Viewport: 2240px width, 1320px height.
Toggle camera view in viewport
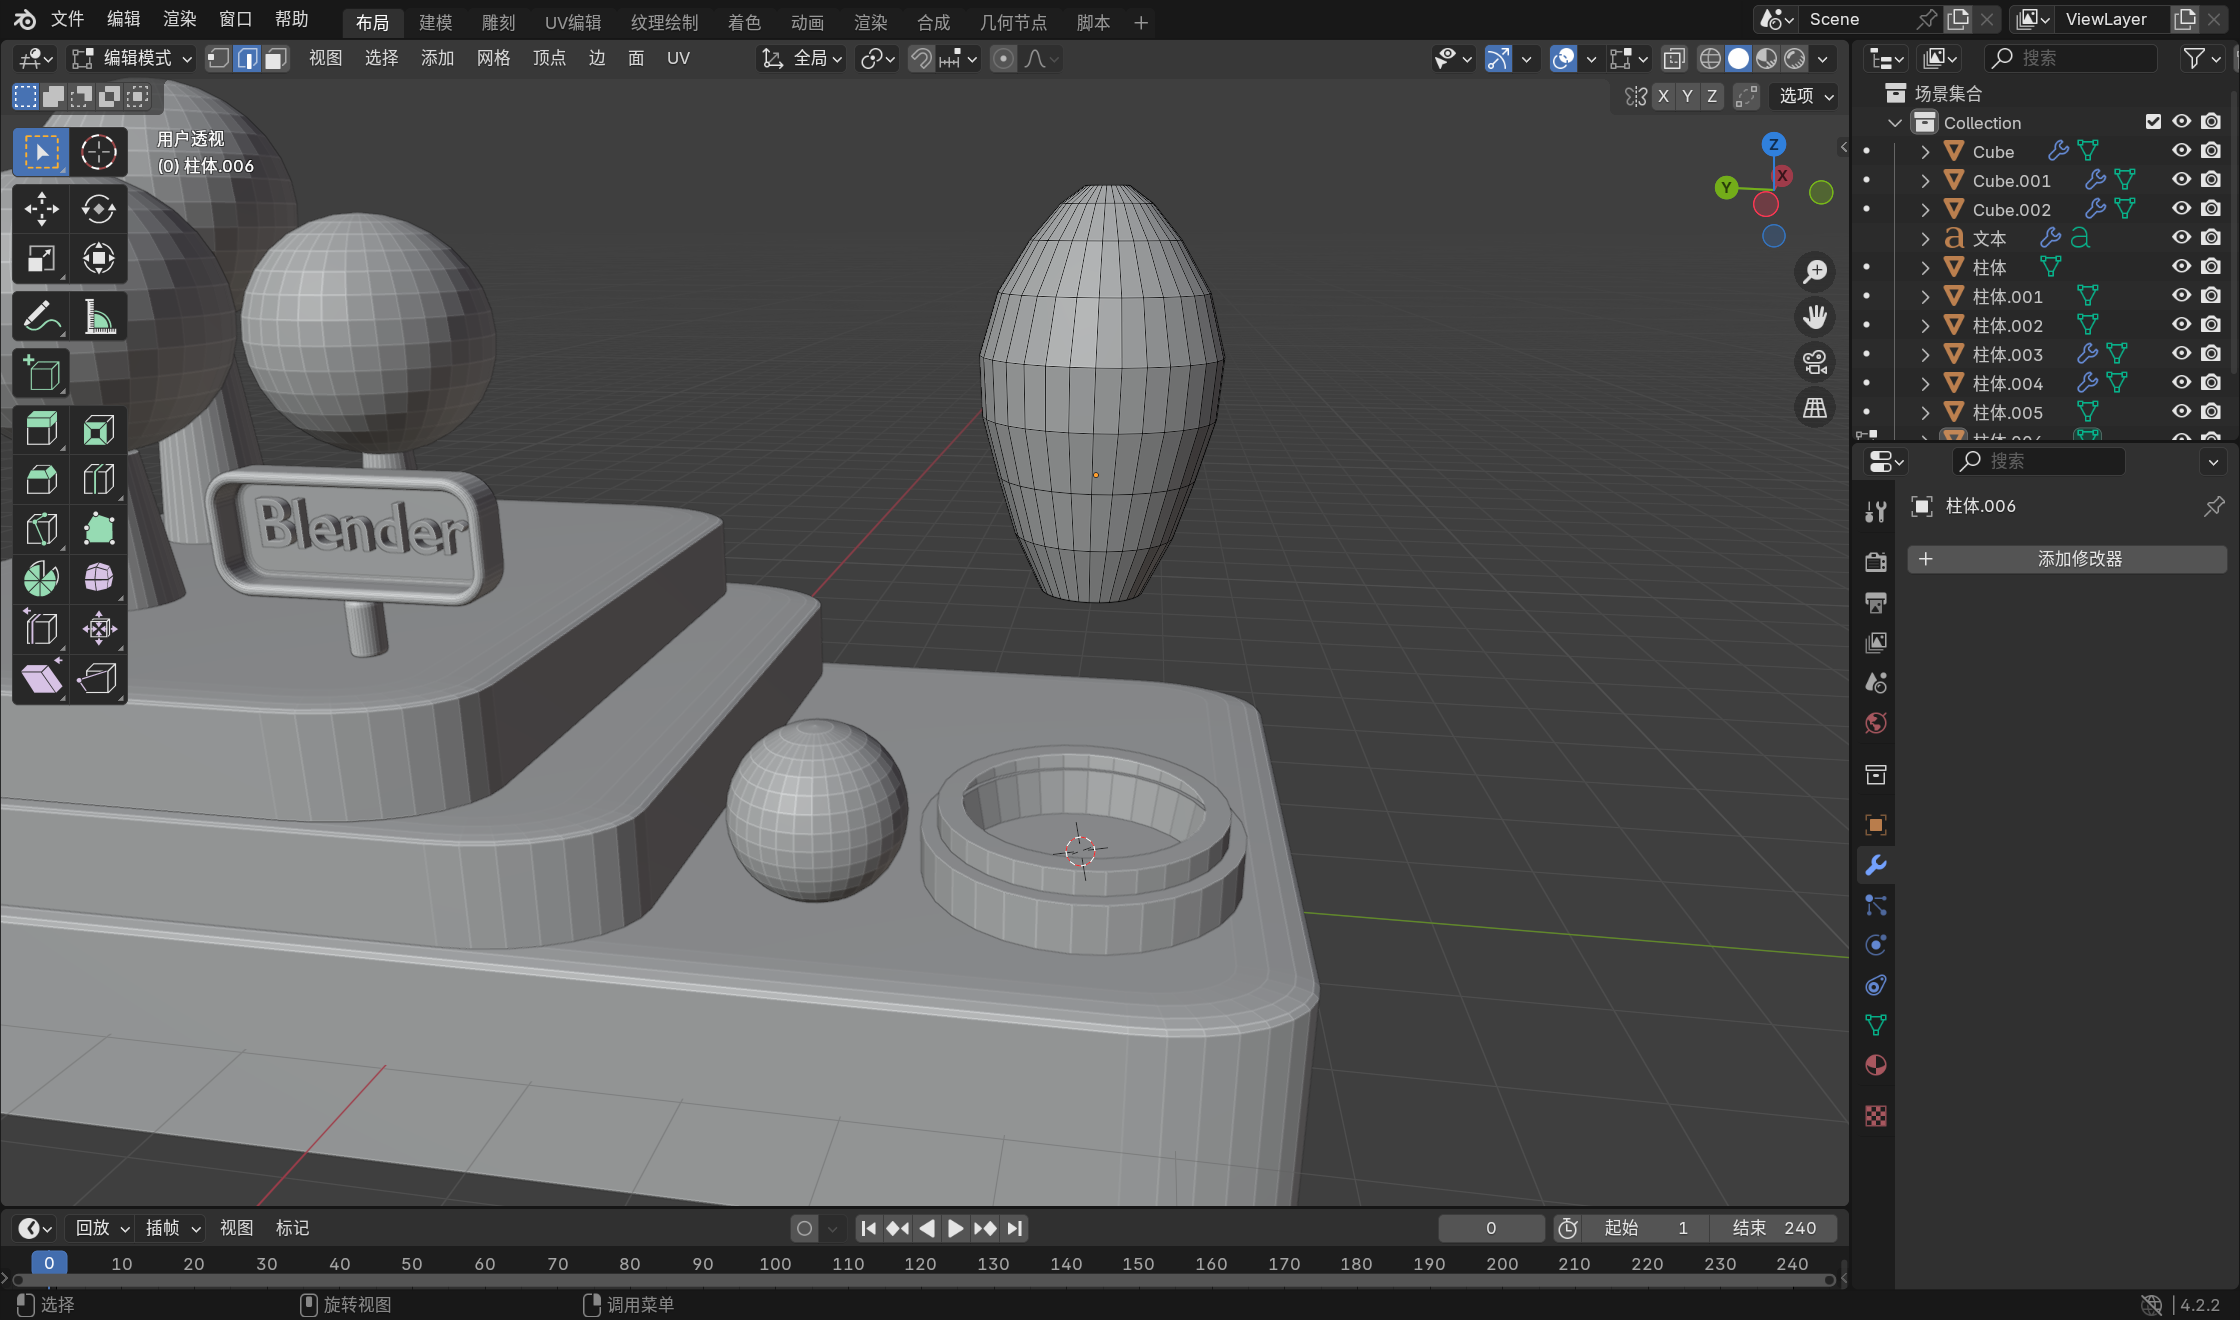pyautogui.click(x=1815, y=362)
